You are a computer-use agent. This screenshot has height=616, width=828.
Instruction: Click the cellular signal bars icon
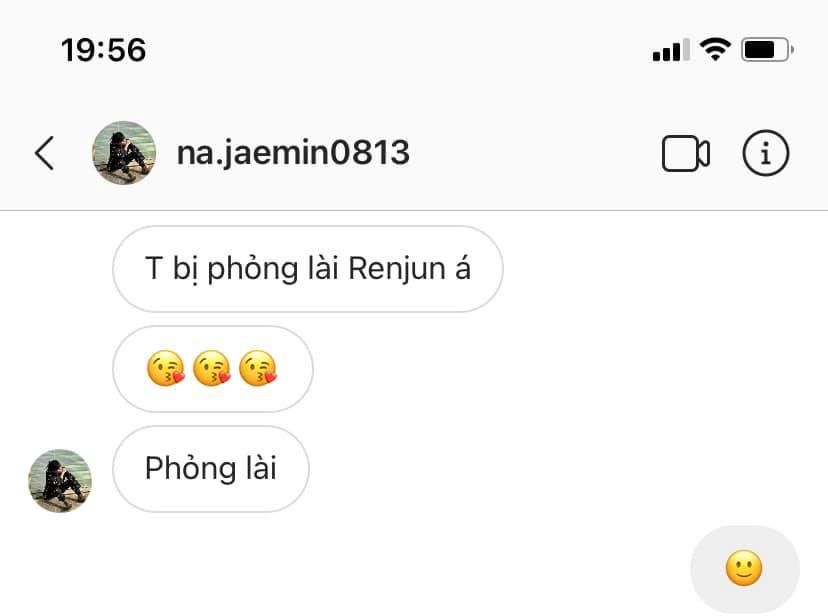click(671, 50)
